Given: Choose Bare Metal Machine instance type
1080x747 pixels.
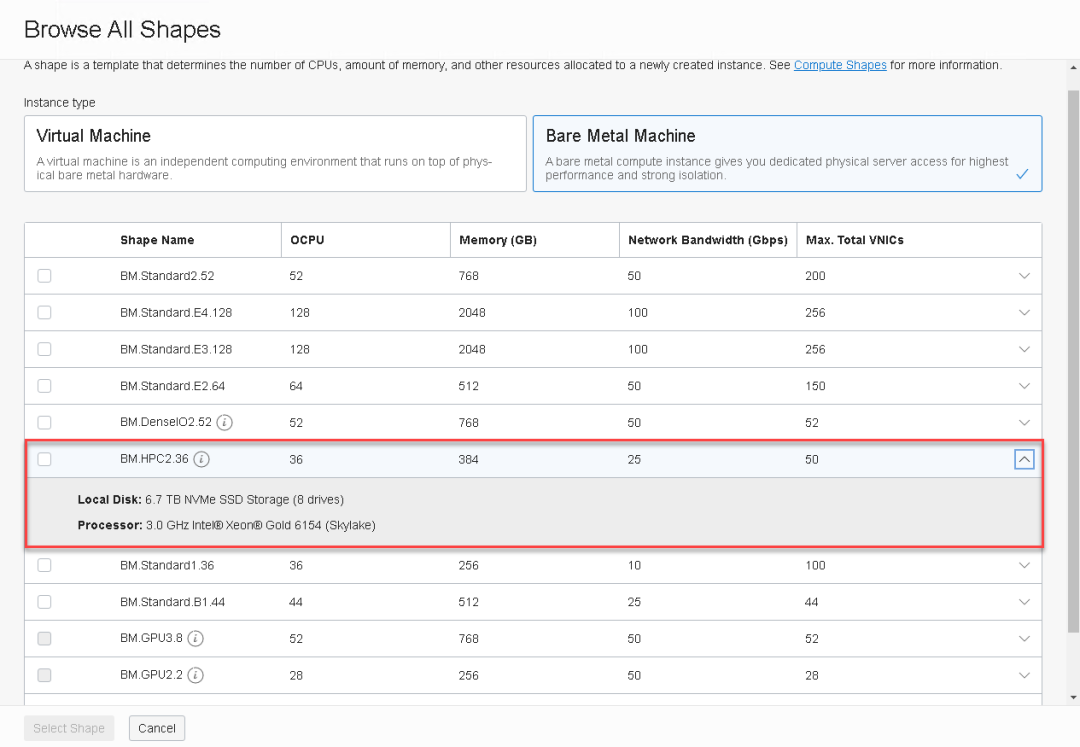Looking at the screenshot, I should [787, 153].
